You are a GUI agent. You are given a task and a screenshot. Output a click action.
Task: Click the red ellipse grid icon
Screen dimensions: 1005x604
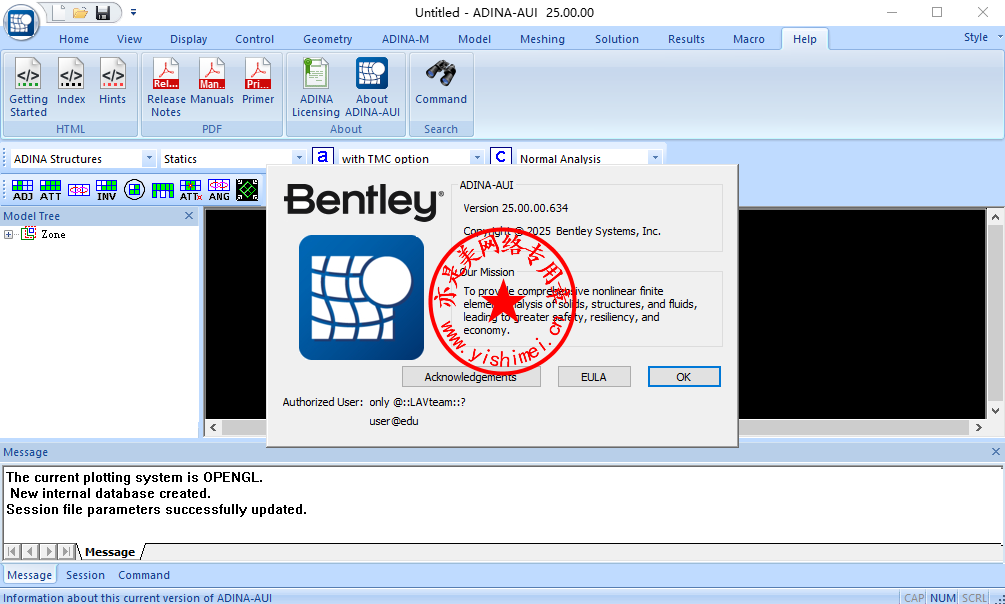79,190
